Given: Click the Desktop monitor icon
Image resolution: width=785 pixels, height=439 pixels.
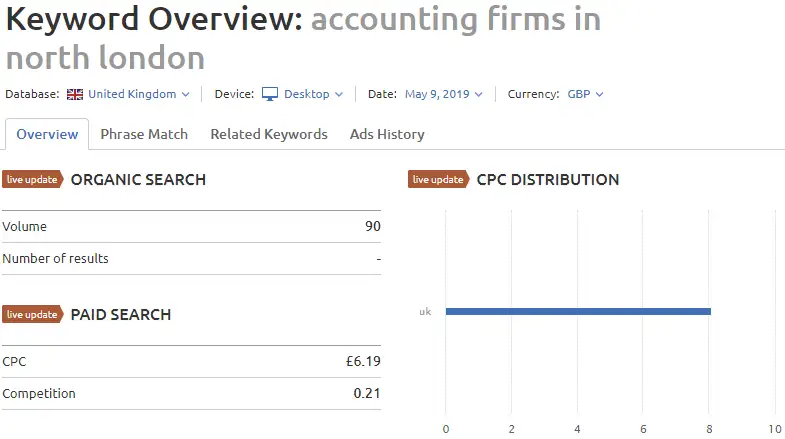Looking at the screenshot, I should [270, 94].
